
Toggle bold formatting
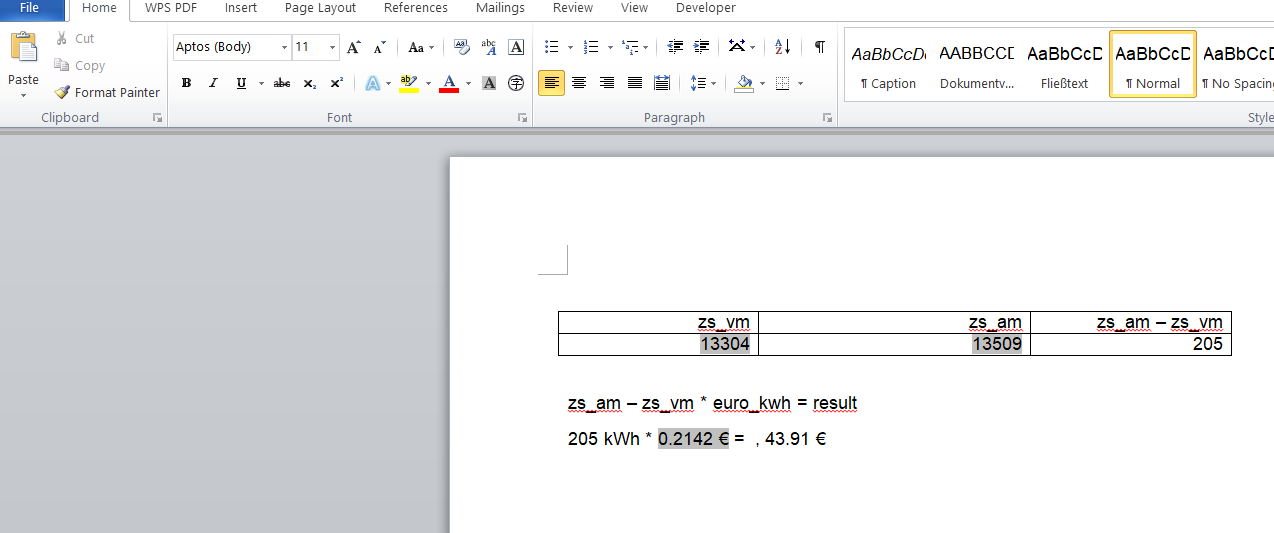click(x=186, y=83)
